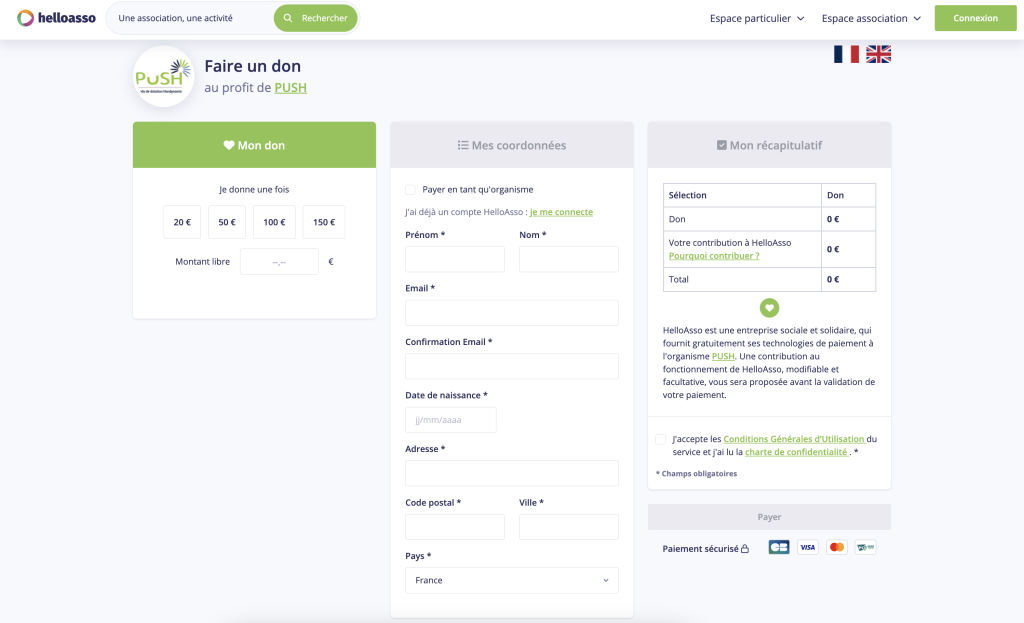Click the Connexion button

pos(975,18)
